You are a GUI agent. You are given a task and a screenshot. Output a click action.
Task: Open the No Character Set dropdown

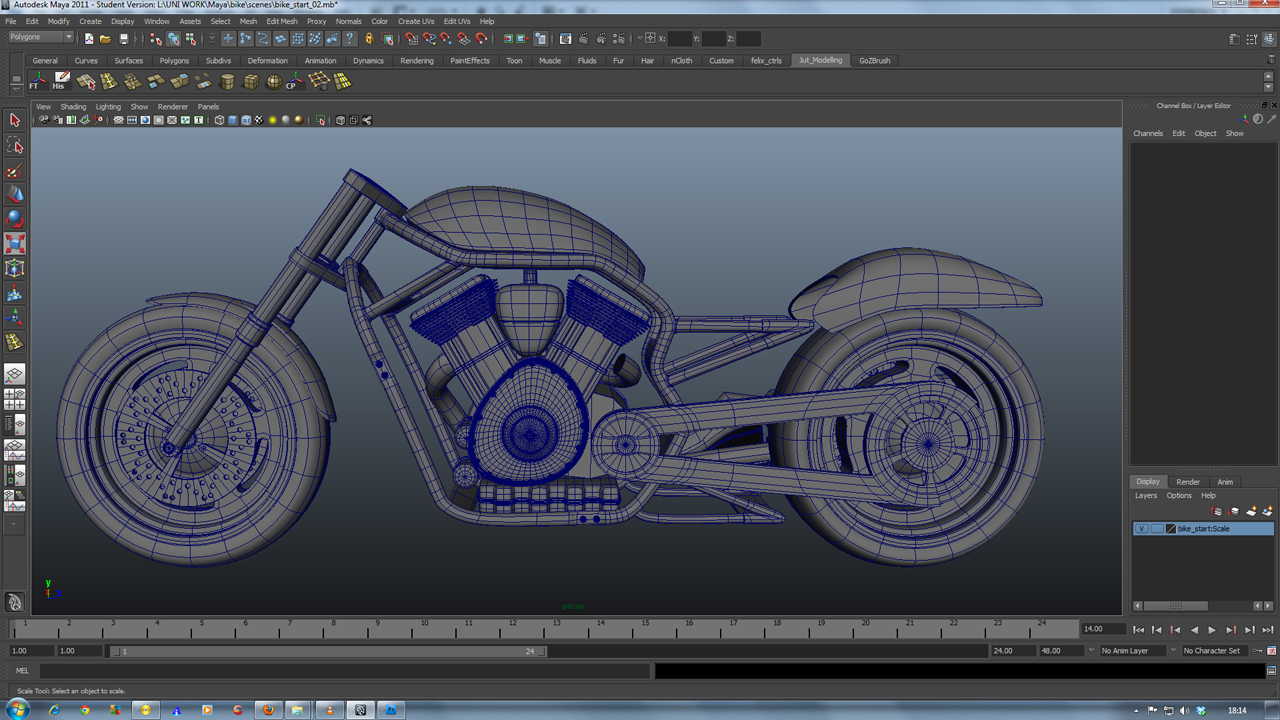(x=1214, y=650)
